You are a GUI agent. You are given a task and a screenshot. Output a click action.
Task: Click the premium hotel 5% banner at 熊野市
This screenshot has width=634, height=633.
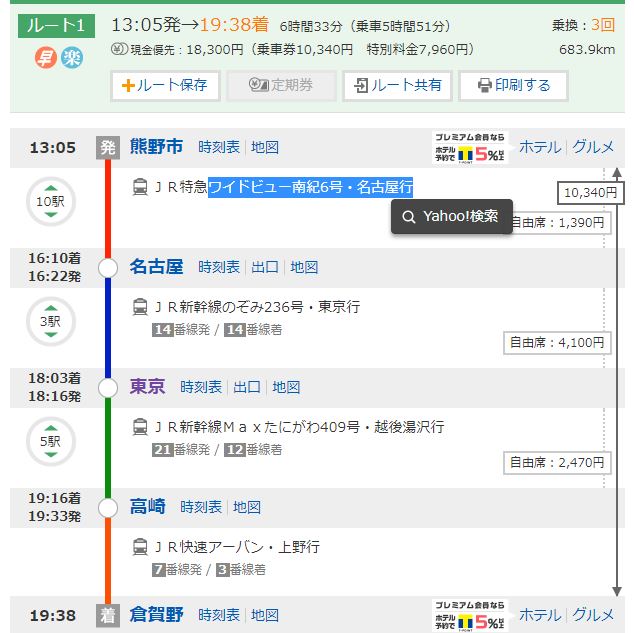click(x=470, y=147)
